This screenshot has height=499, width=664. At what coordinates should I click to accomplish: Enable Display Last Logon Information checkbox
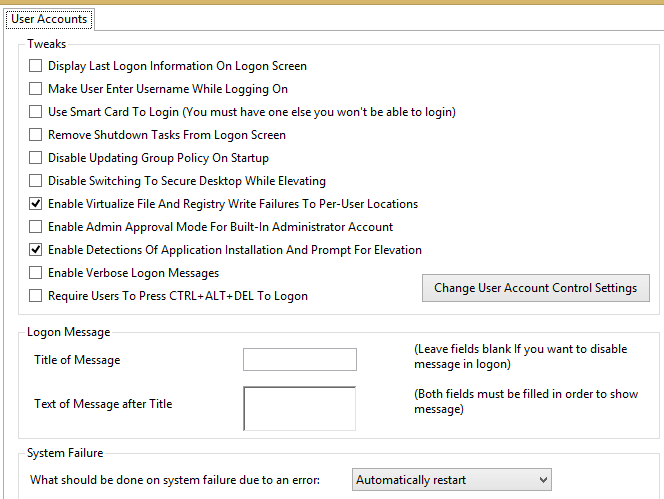click(36, 66)
